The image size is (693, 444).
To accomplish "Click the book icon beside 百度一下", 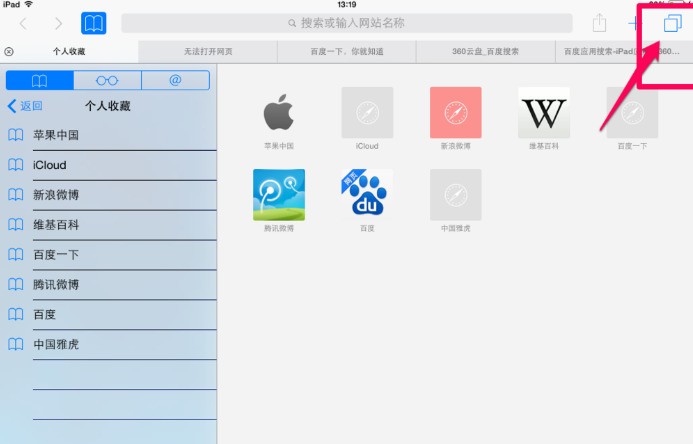I will click(15, 254).
